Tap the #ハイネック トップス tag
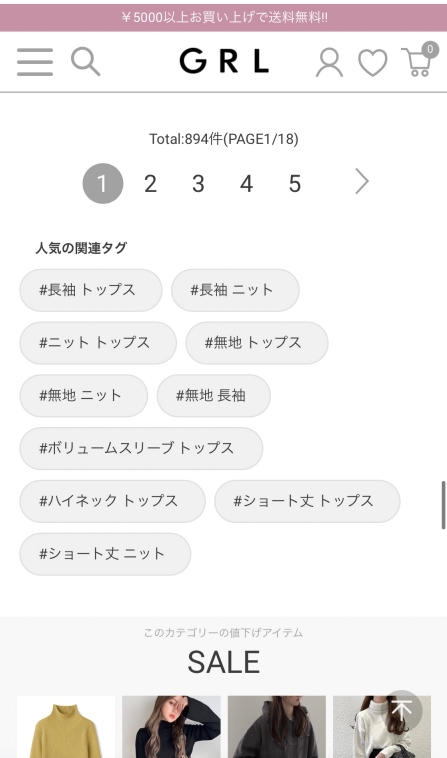The image size is (447, 758). [x=113, y=501]
